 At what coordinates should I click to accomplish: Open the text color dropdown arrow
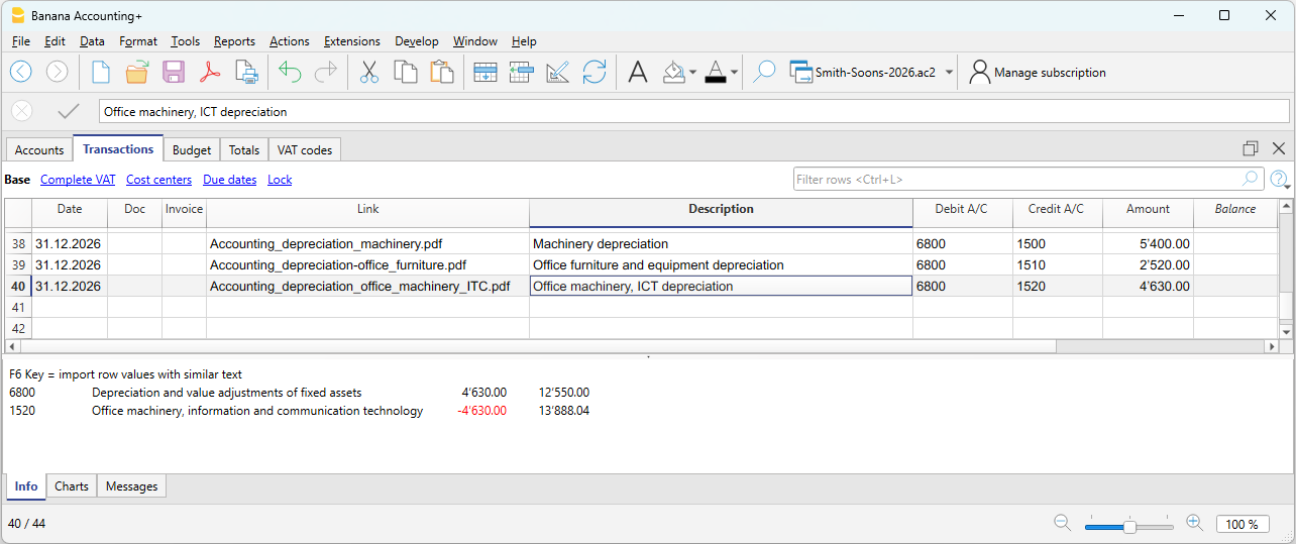tap(735, 72)
